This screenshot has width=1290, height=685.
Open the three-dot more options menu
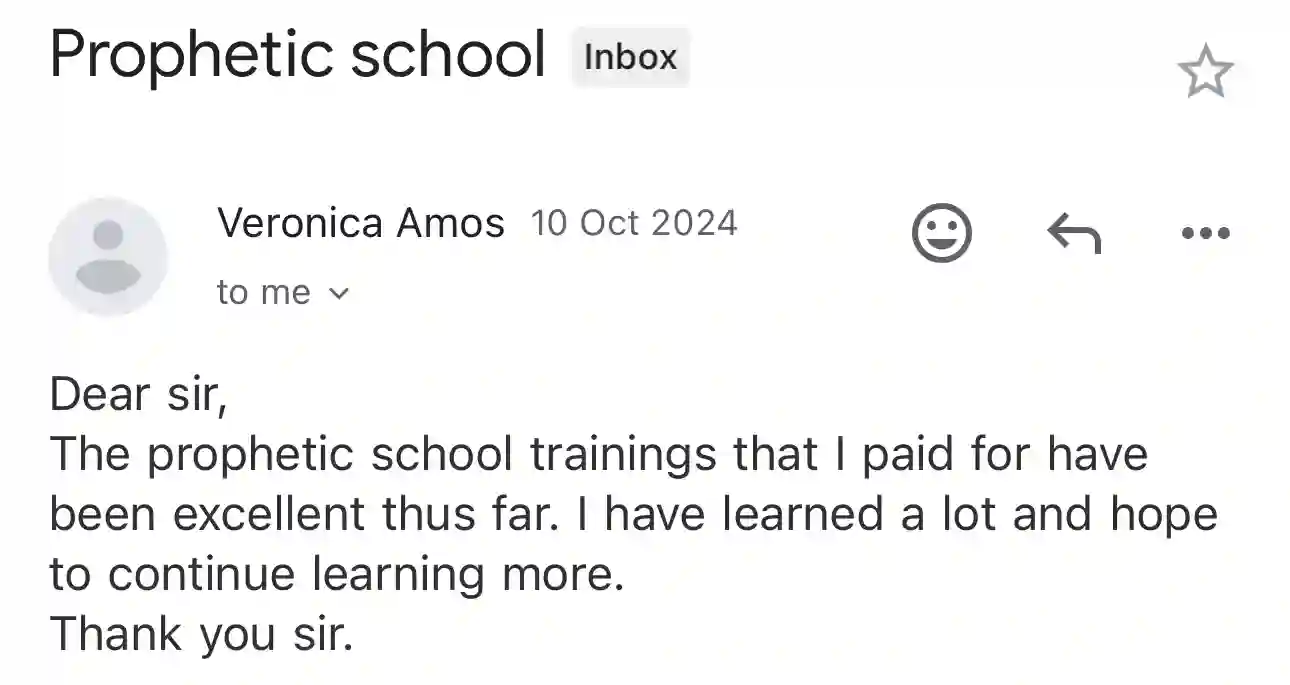pyautogui.click(x=1205, y=234)
